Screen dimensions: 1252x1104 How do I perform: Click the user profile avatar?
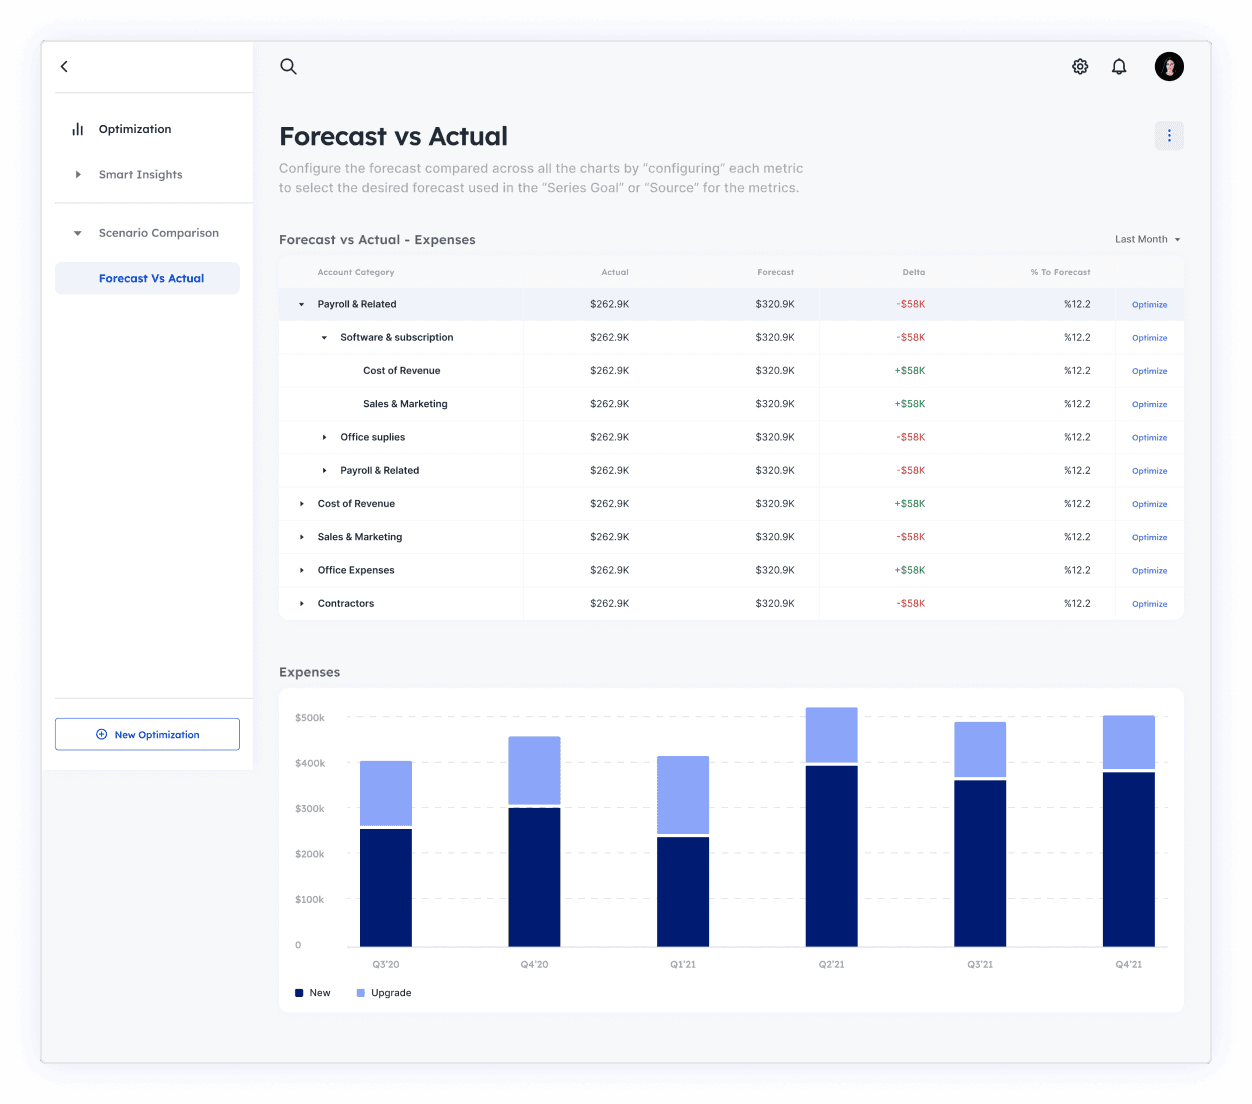(x=1169, y=67)
